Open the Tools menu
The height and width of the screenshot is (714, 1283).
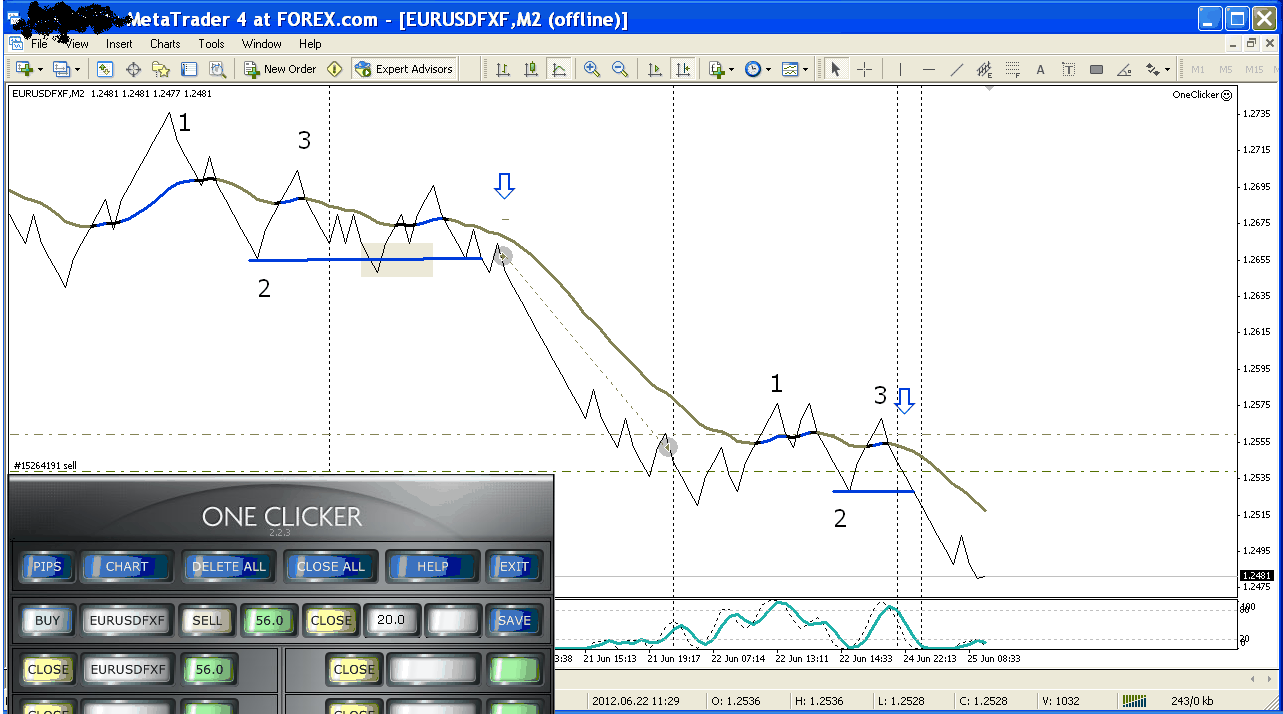point(211,44)
